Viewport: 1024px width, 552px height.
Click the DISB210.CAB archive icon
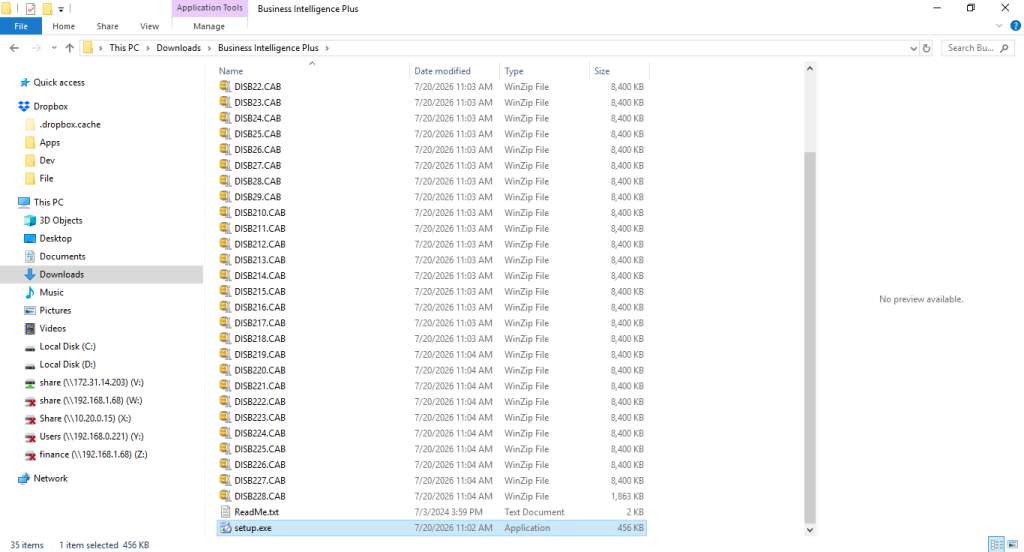point(225,212)
